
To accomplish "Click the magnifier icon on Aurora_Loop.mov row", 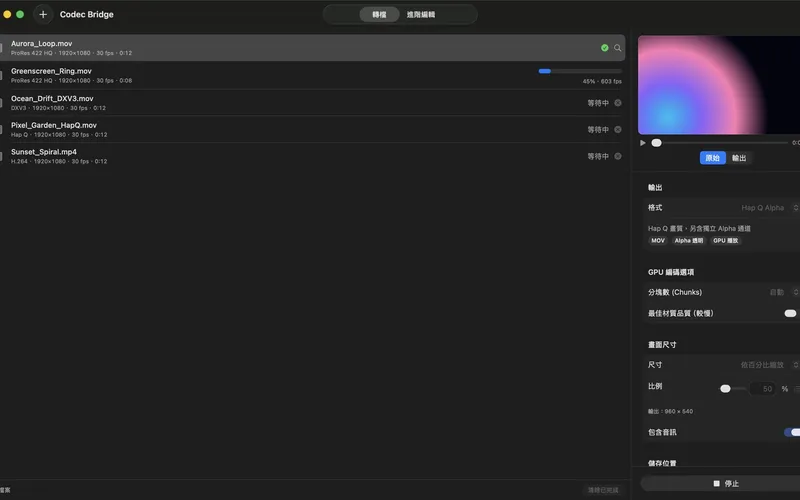I will pos(617,47).
